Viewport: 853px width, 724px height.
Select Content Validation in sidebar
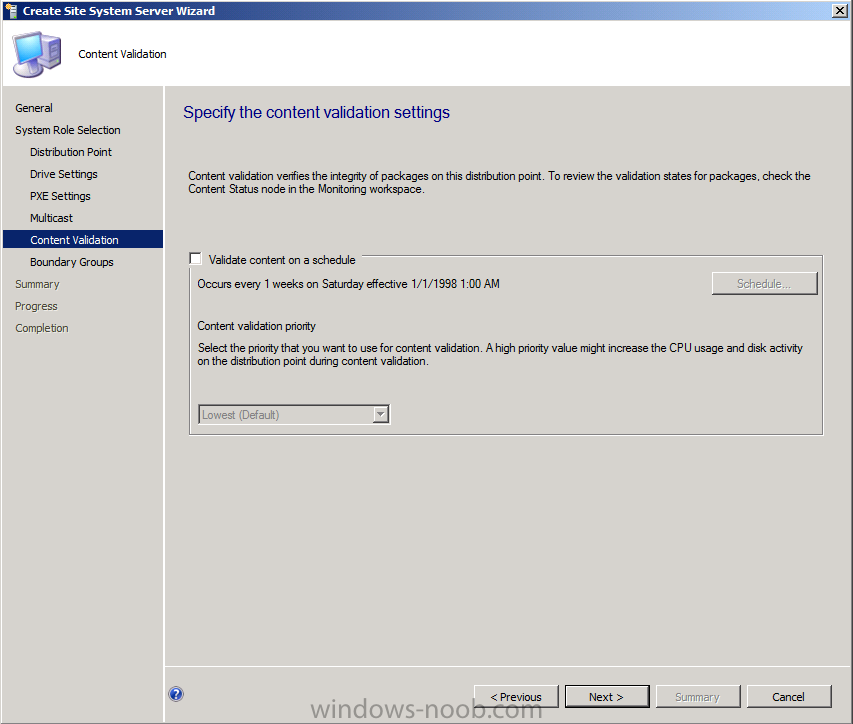pos(83,239)
